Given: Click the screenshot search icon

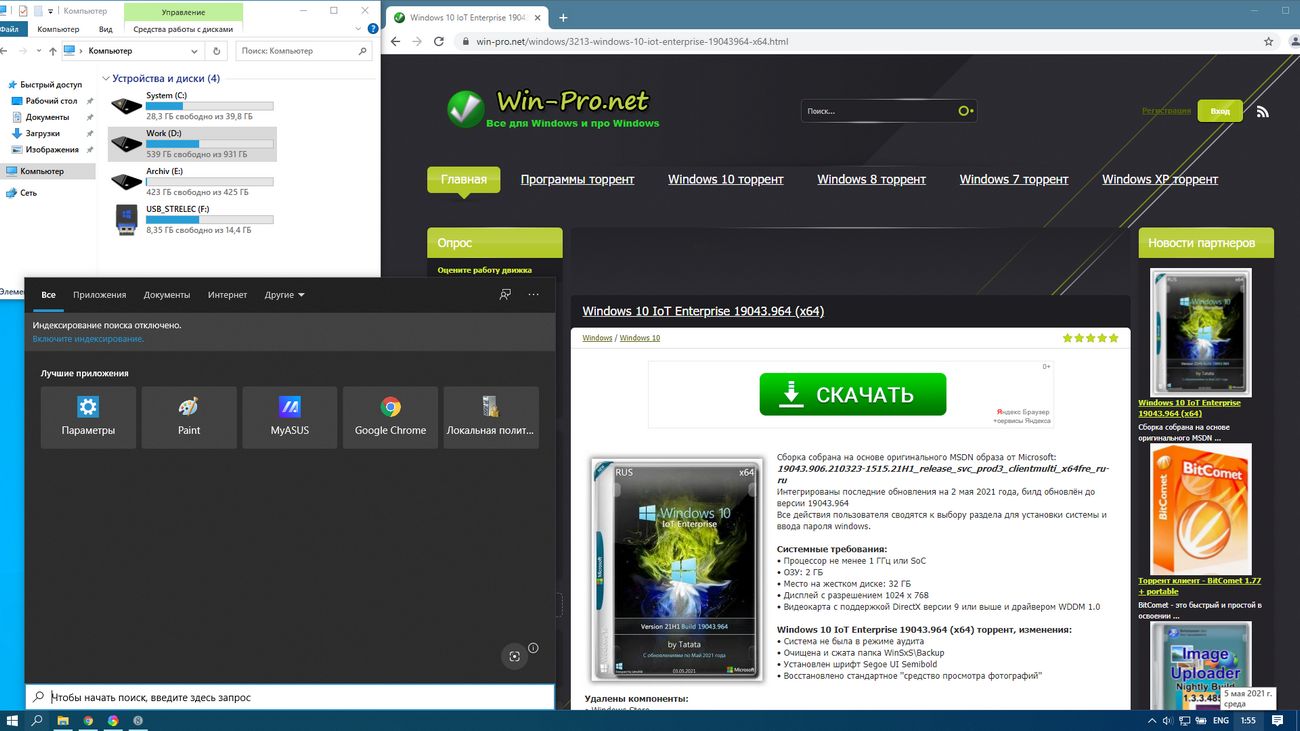Looking at the screenshot, I should click(x=514, y=656).
